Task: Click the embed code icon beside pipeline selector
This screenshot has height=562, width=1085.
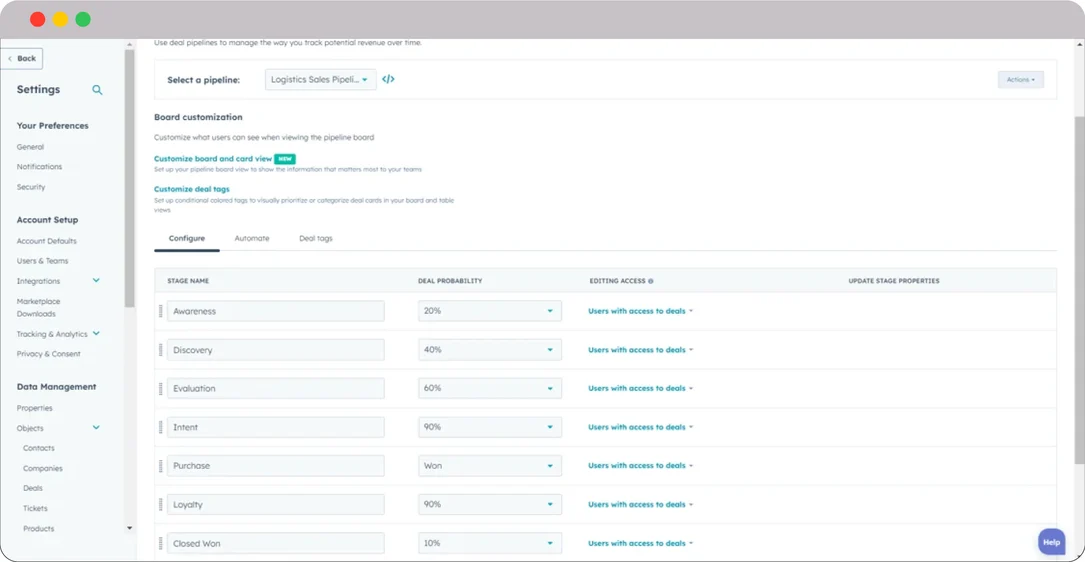Action: tap(388, 80)
